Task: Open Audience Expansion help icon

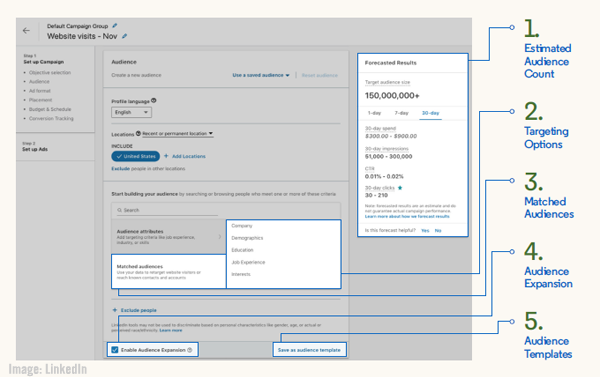Action: pos(190,350)
